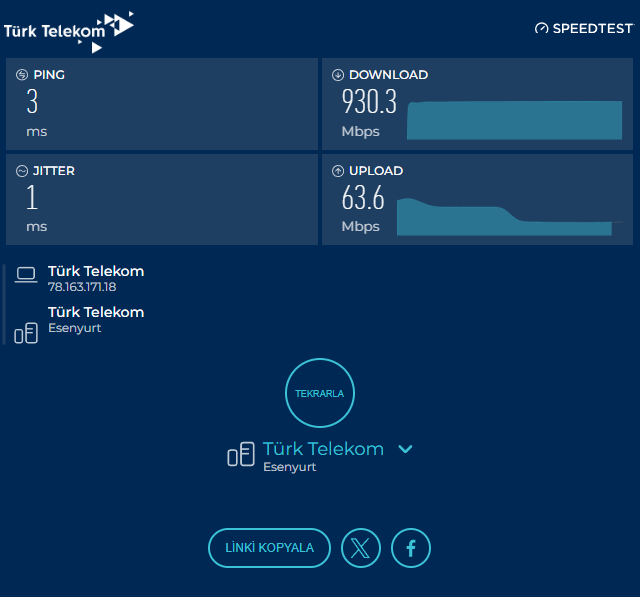Click the 63.6 upload value
The width and height of the screenshot is (640, 597).
pos(363,198)
